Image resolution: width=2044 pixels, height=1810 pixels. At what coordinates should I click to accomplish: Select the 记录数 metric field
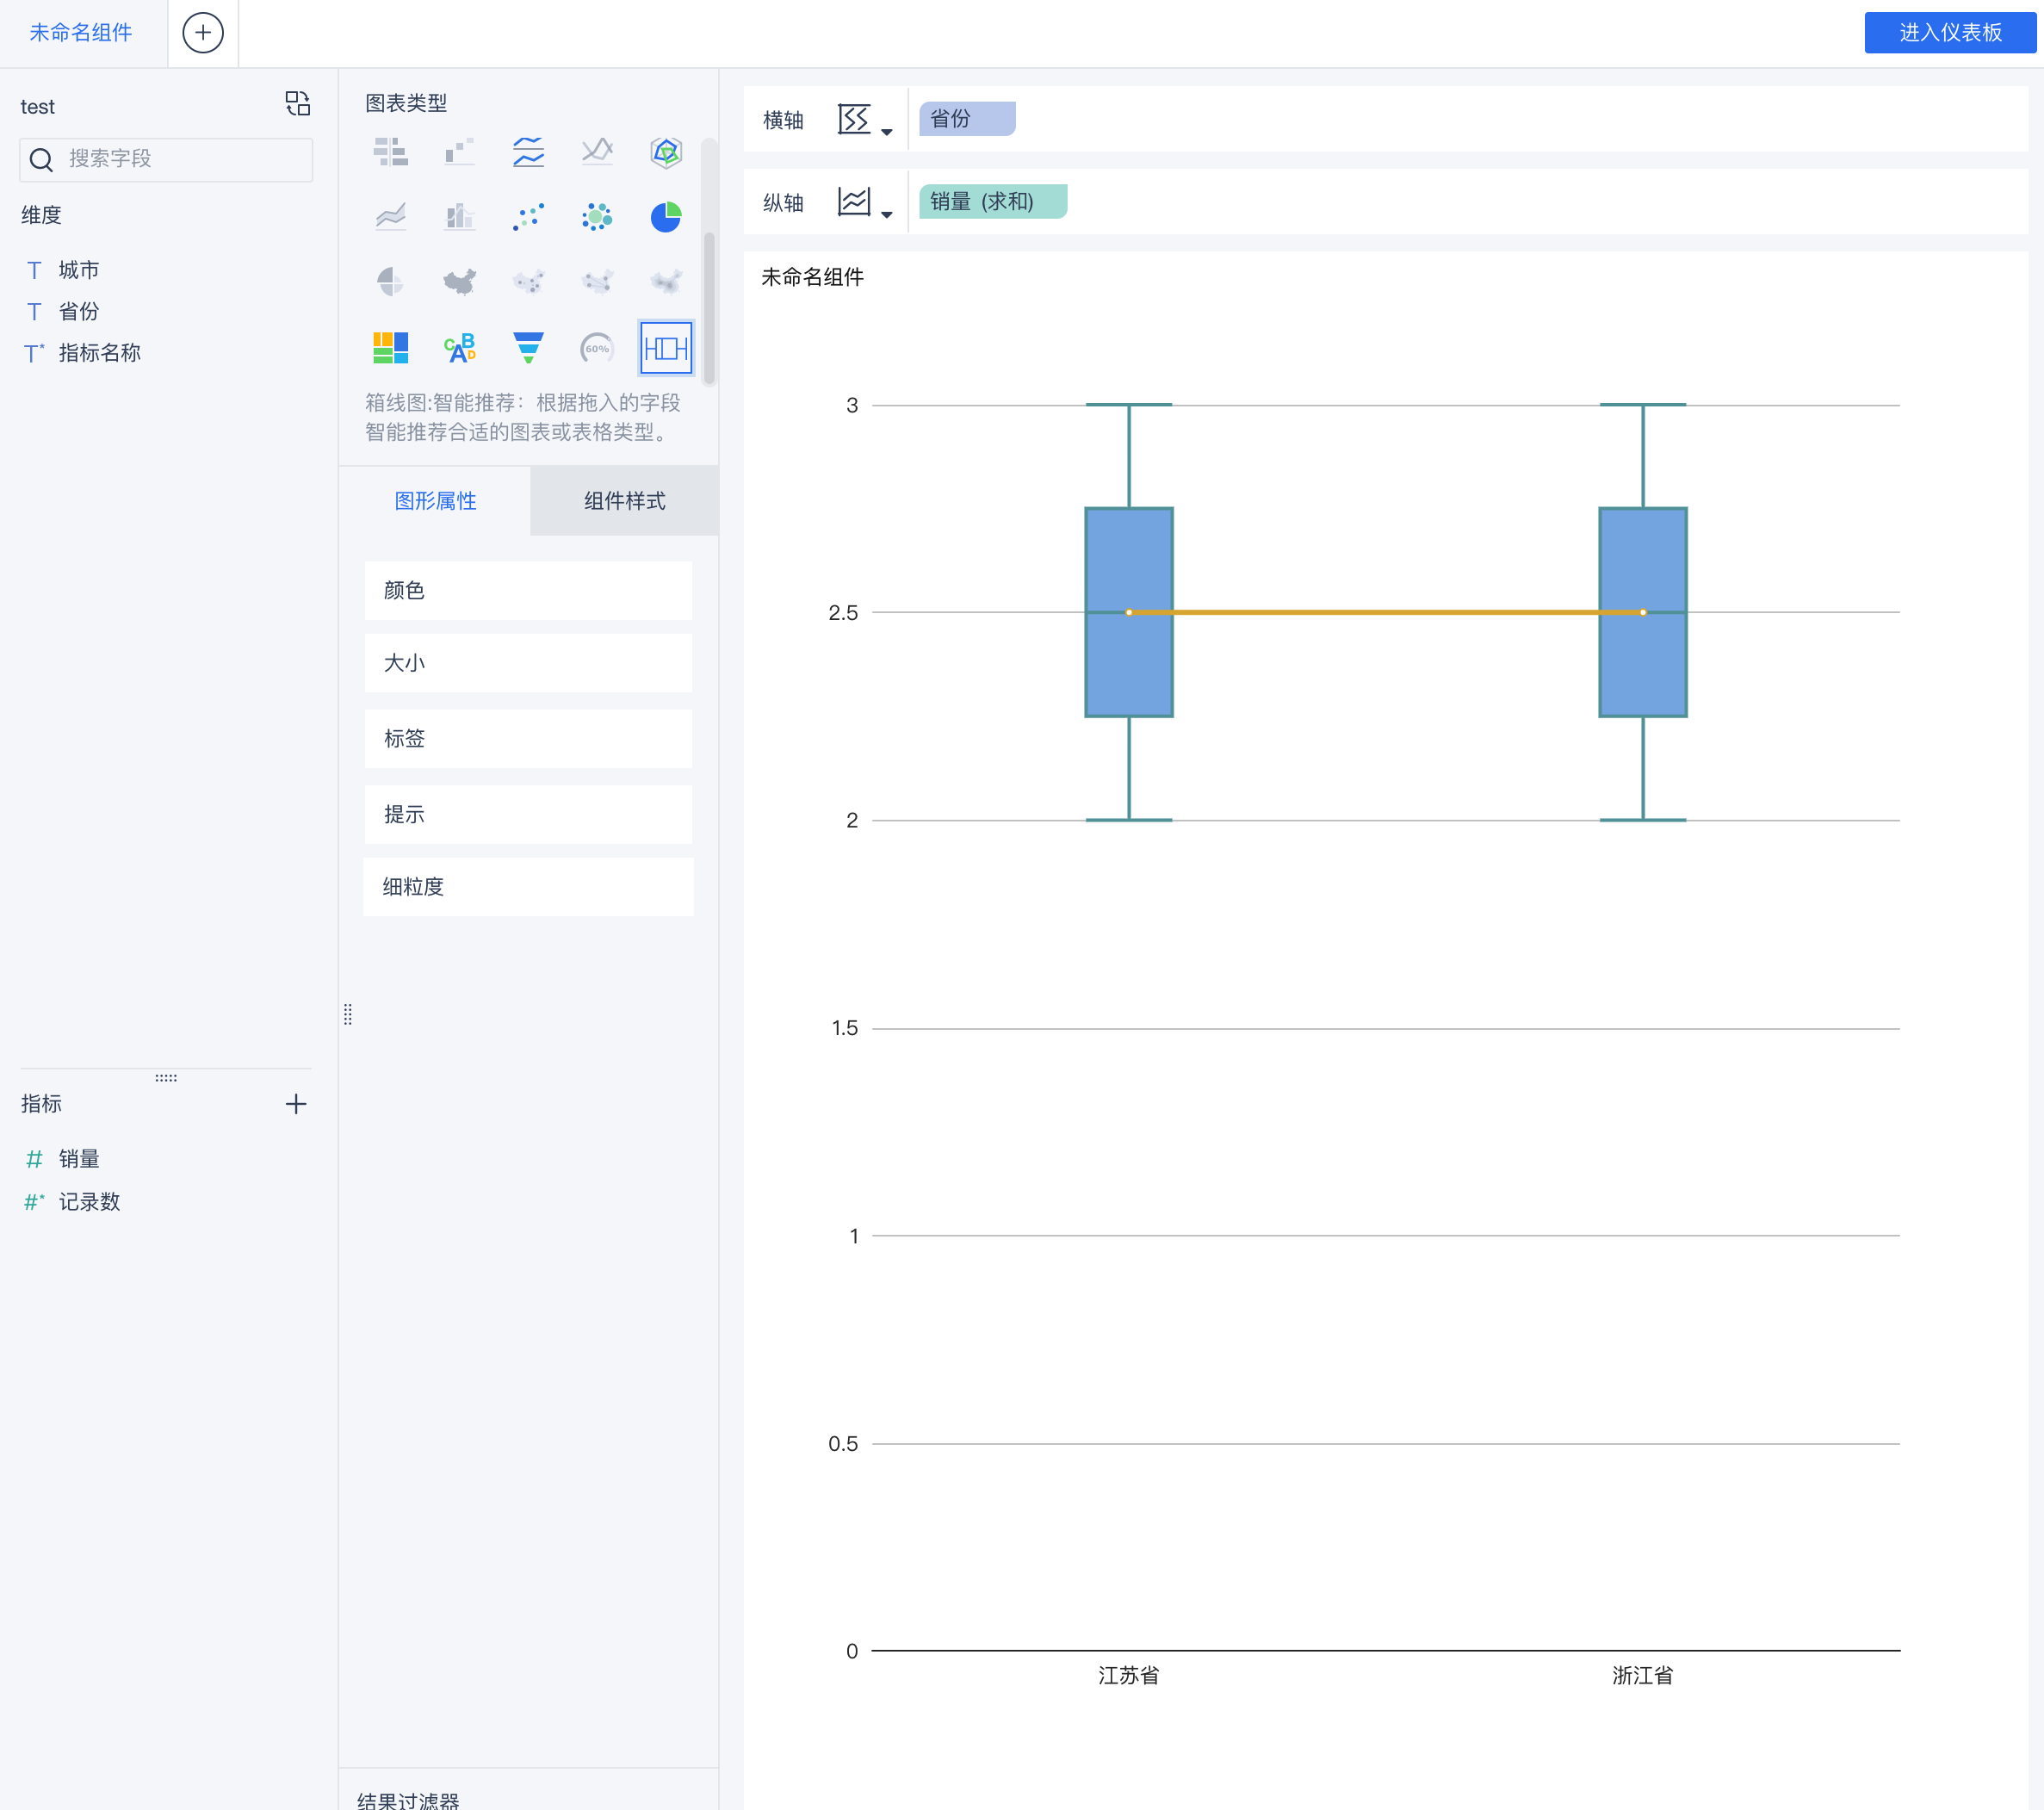89,1202
